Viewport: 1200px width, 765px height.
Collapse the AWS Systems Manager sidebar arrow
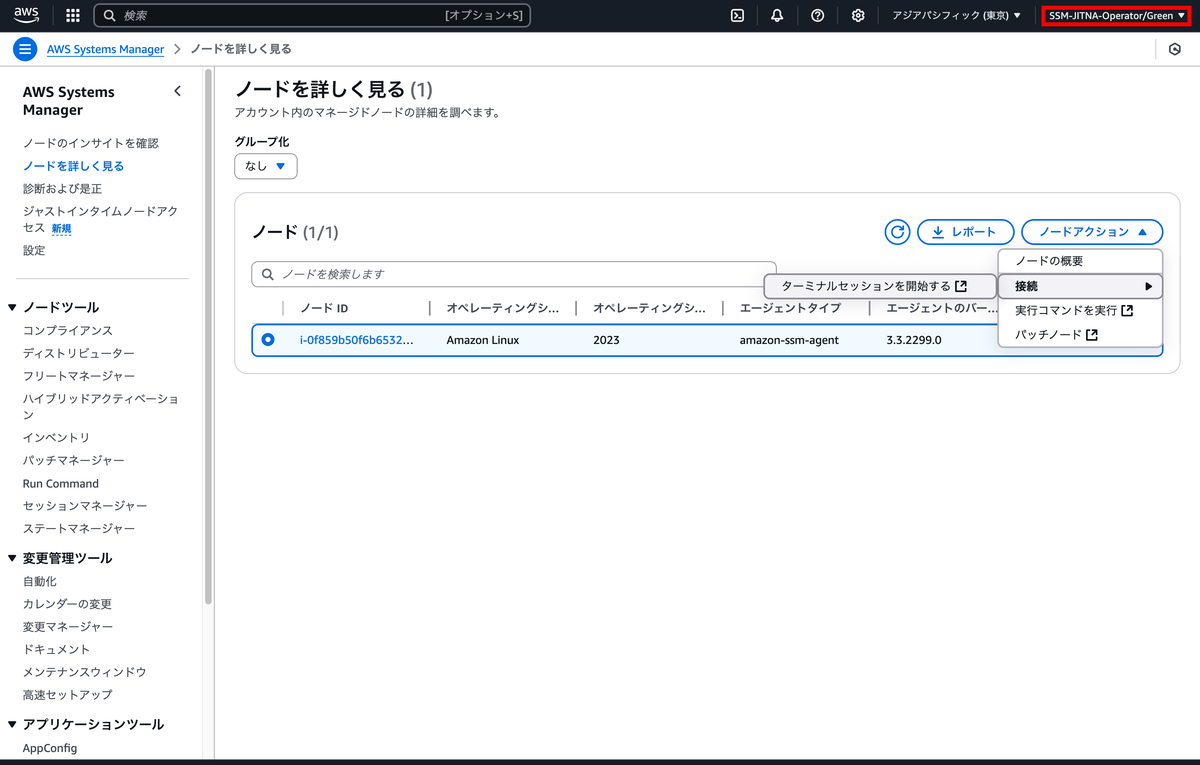177,91
